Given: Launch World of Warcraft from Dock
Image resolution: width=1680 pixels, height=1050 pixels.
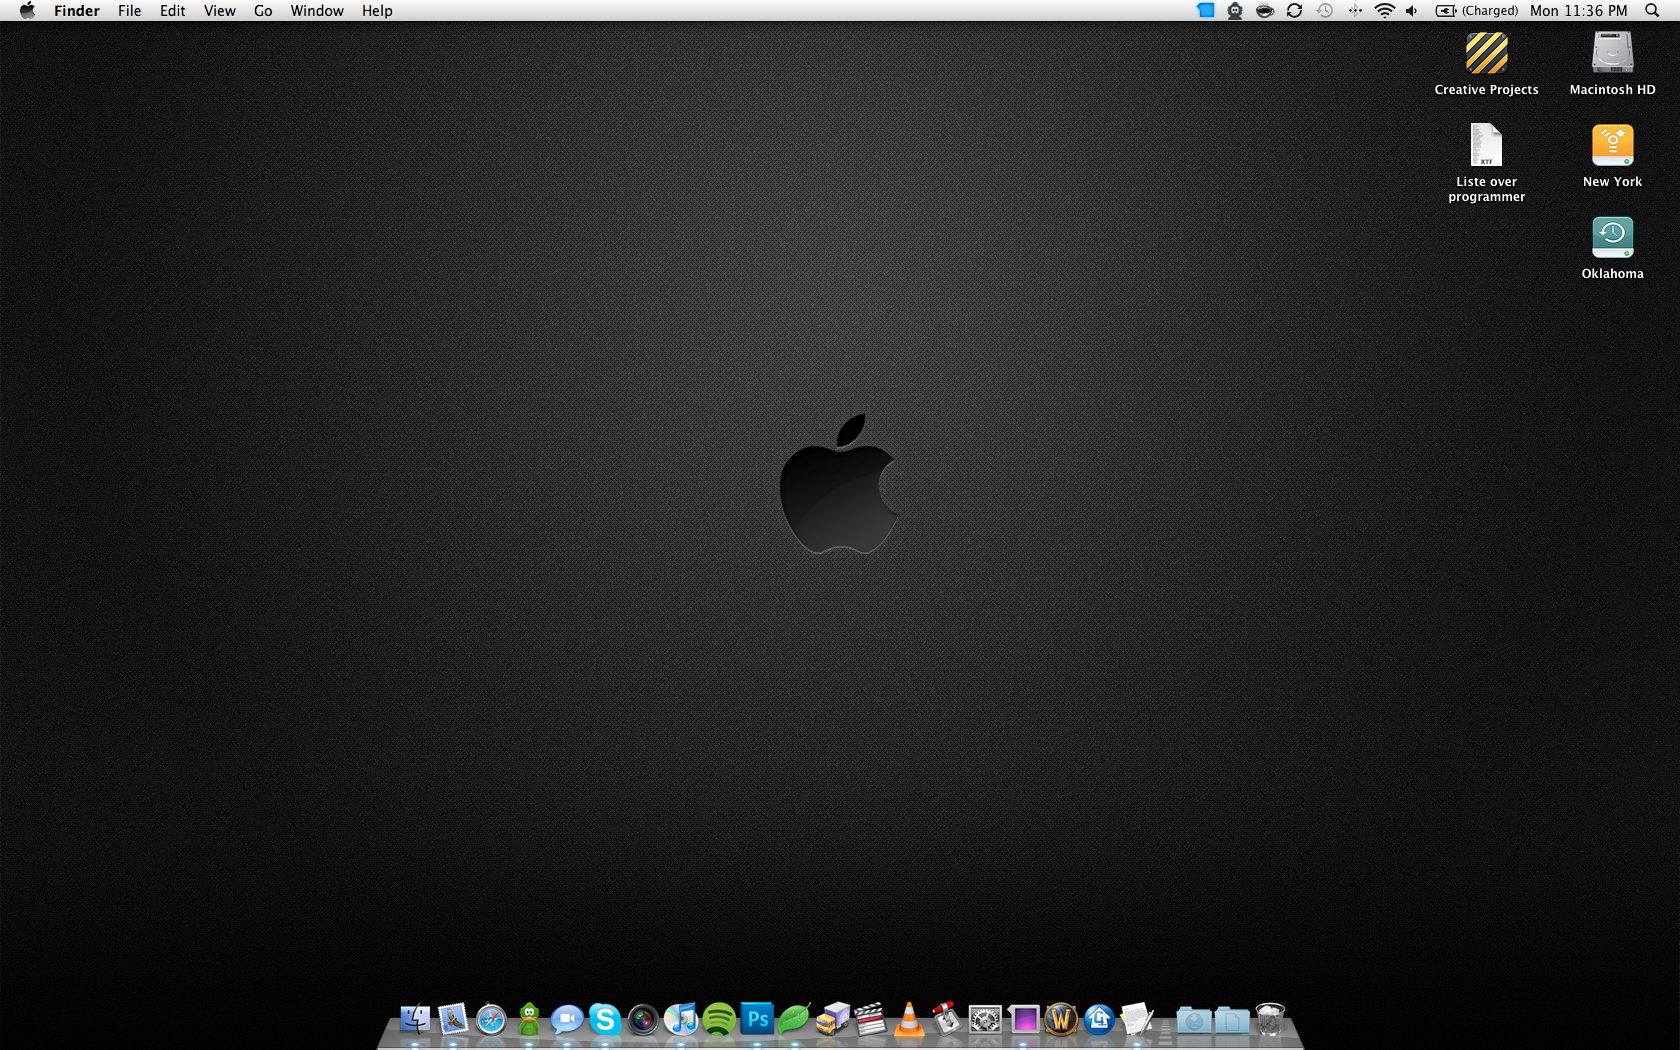Looking at the screenshot, I should click(x=1061, y=1019).
